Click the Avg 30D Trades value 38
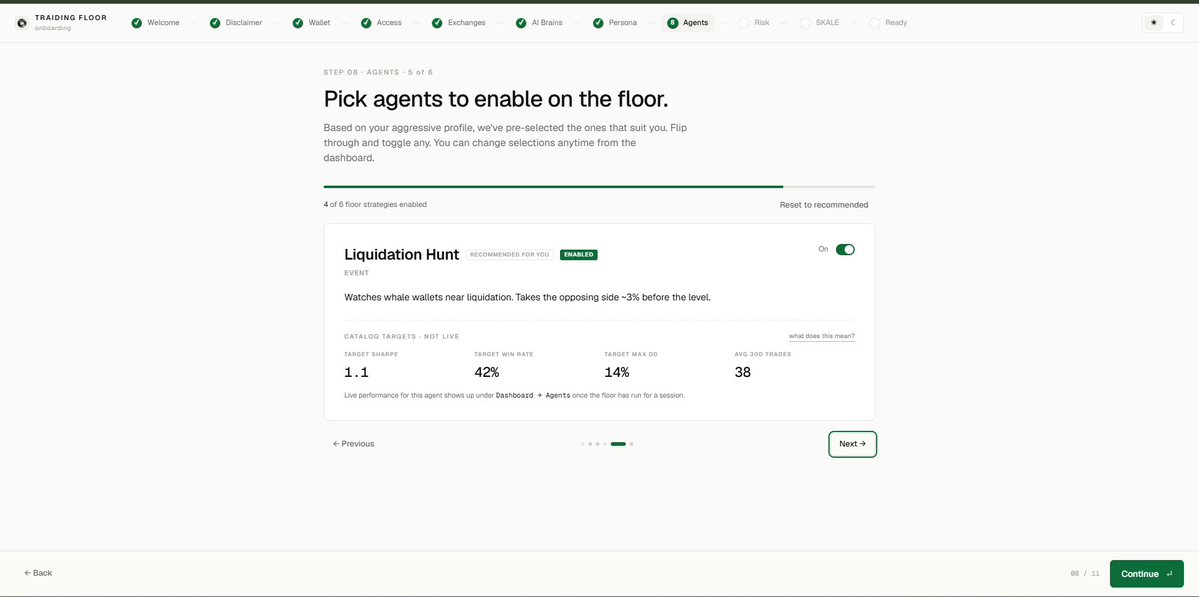Viewport: 1199px width, 597px height. coord(742,372)
